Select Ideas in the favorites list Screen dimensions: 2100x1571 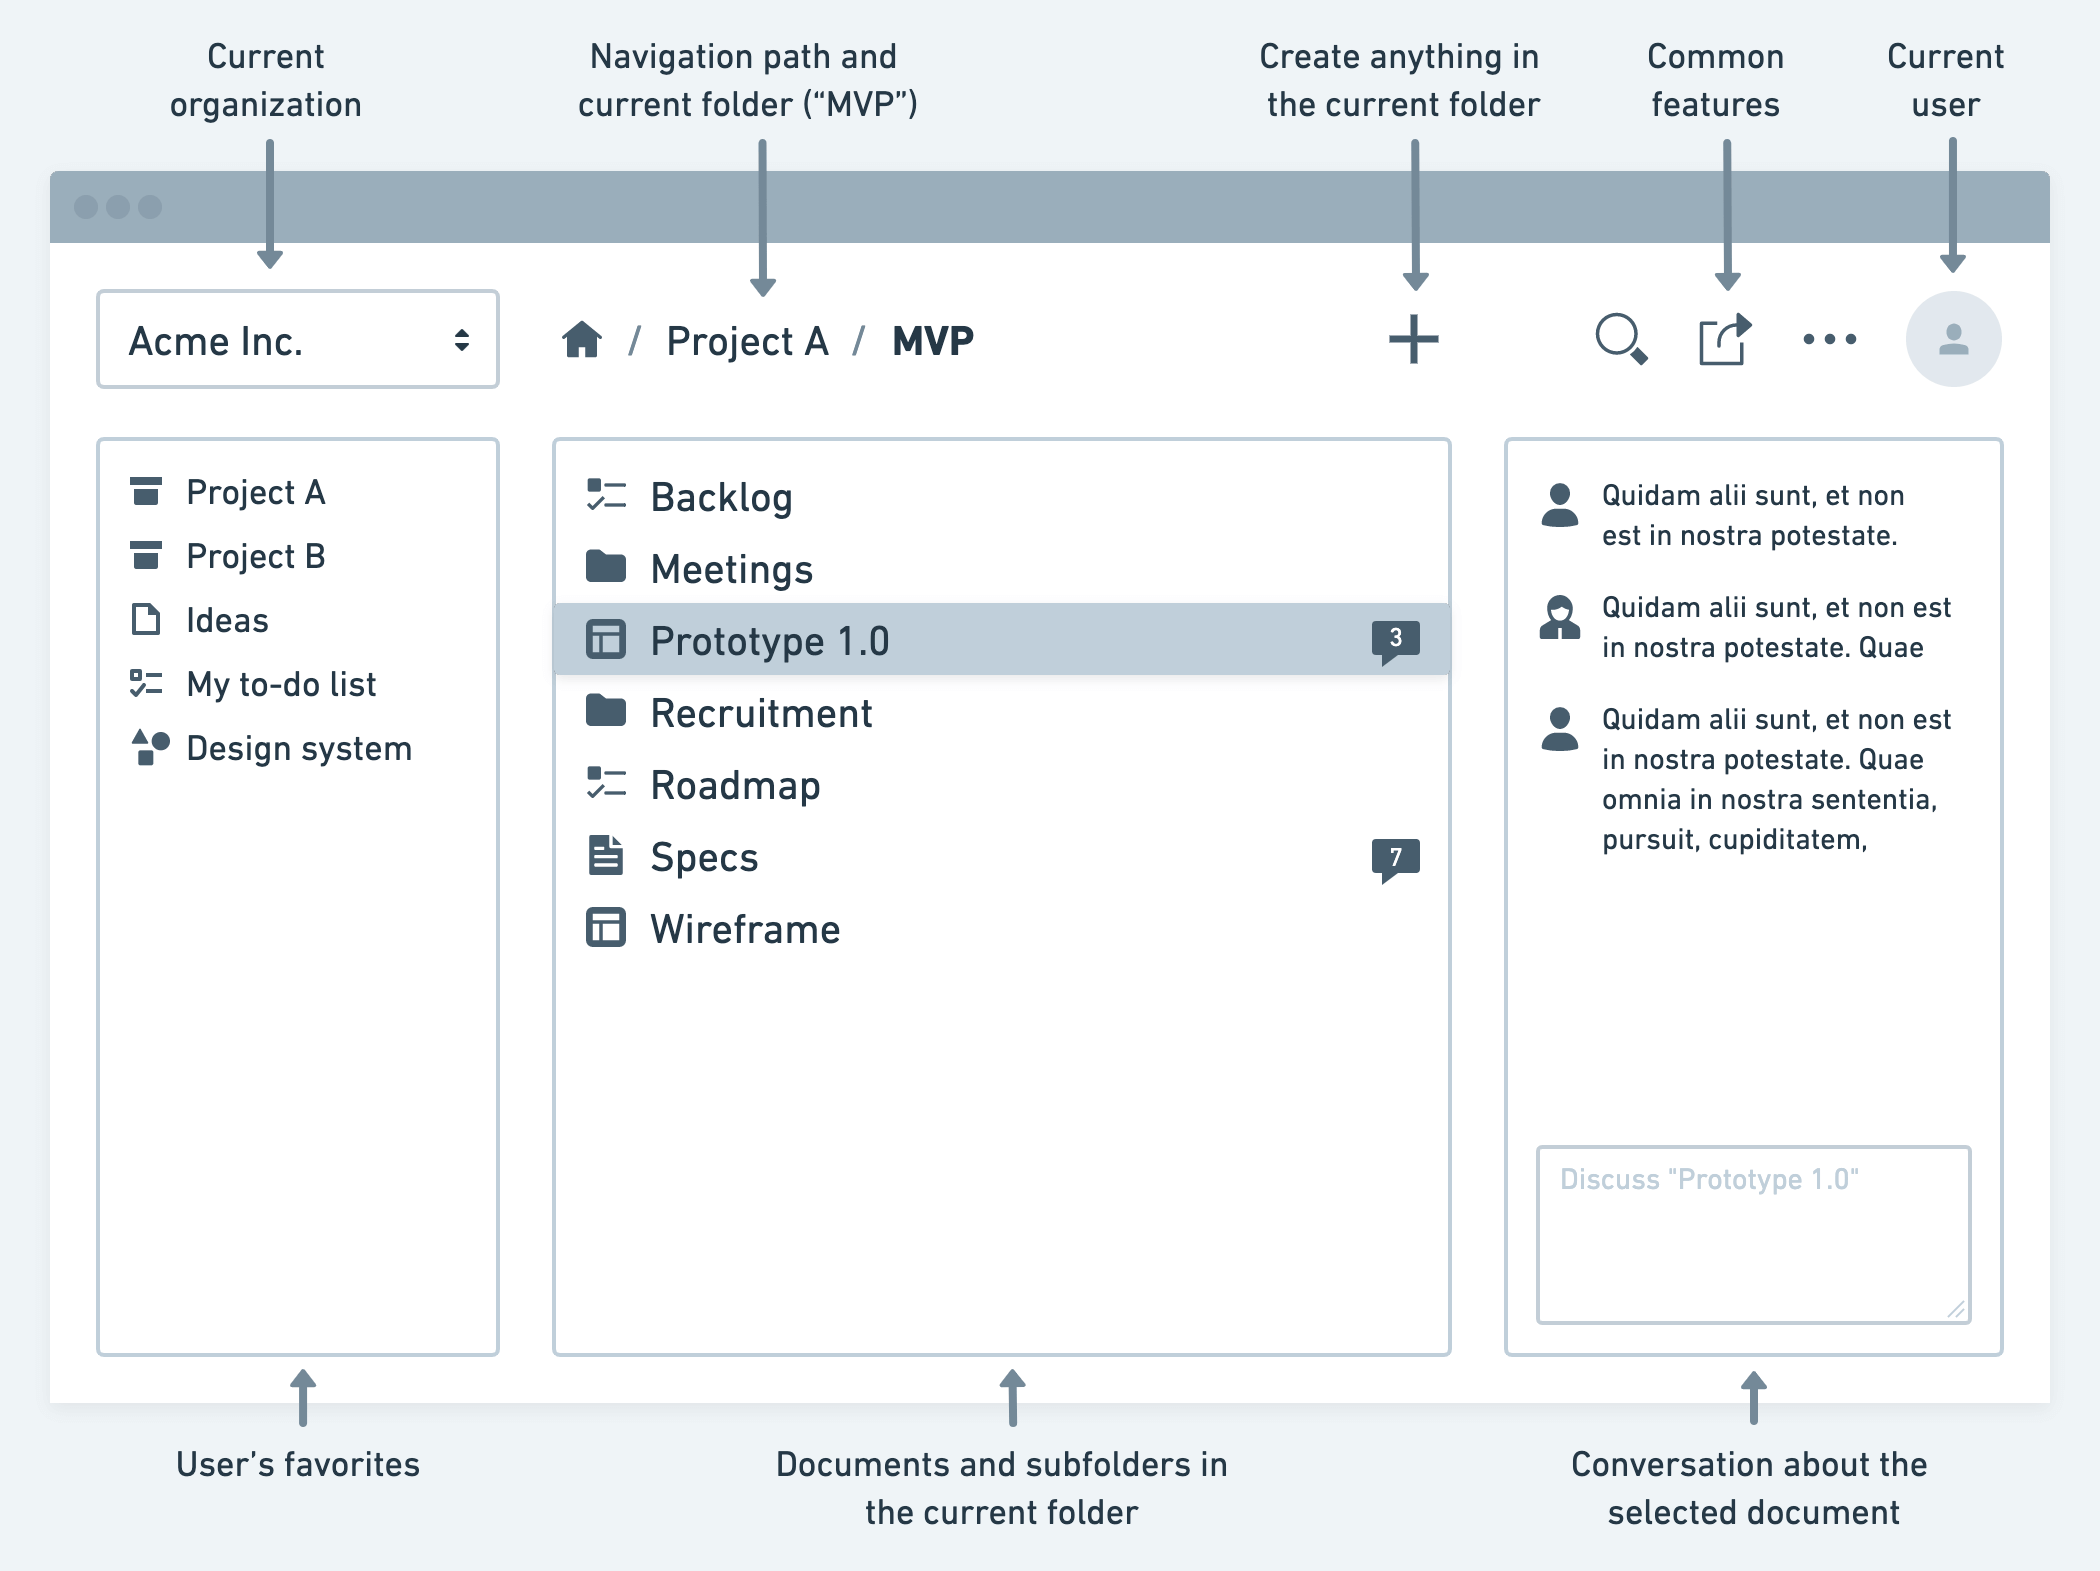pos(227,621)
